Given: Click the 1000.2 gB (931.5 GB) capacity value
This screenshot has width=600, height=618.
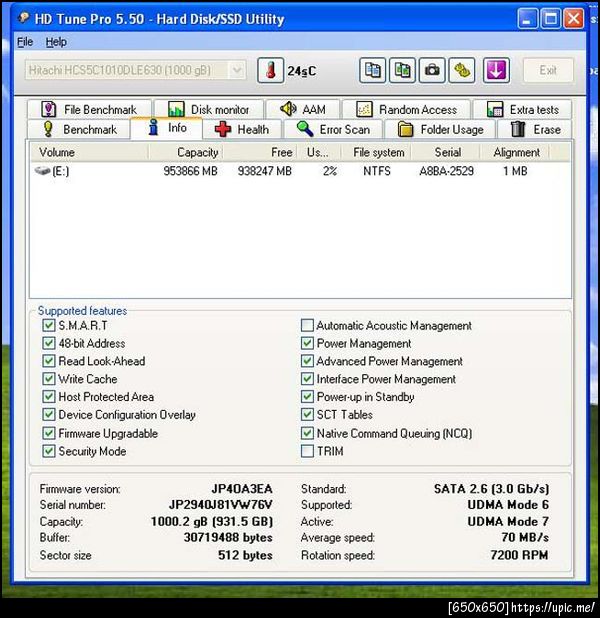Looking at the screenshot, I should pos(212,521).
